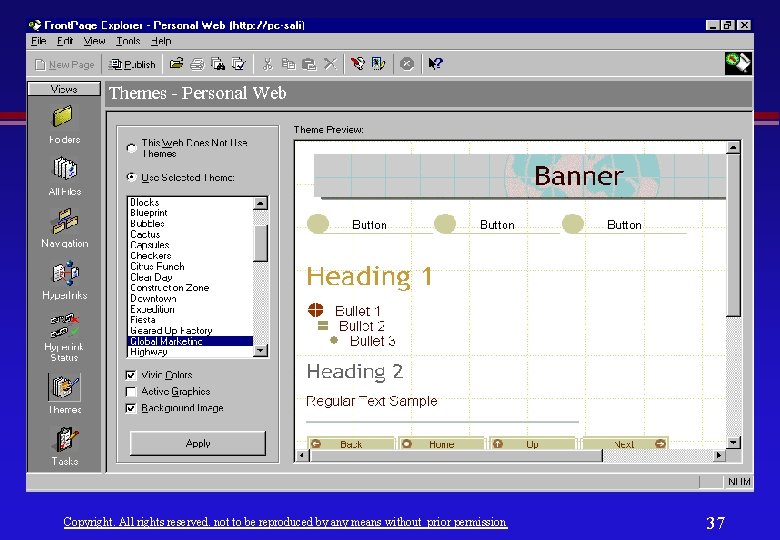Open the Help menu
The width and height of the screenshot is (780, 540).
click(161, 41)
